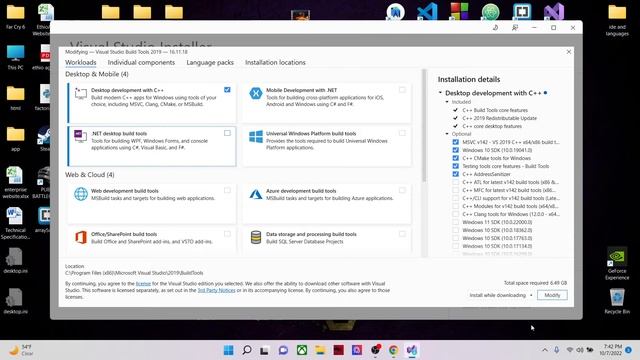Check the .NET desktop build tools workload
The image size is (640, 360).
coord(227,133)
